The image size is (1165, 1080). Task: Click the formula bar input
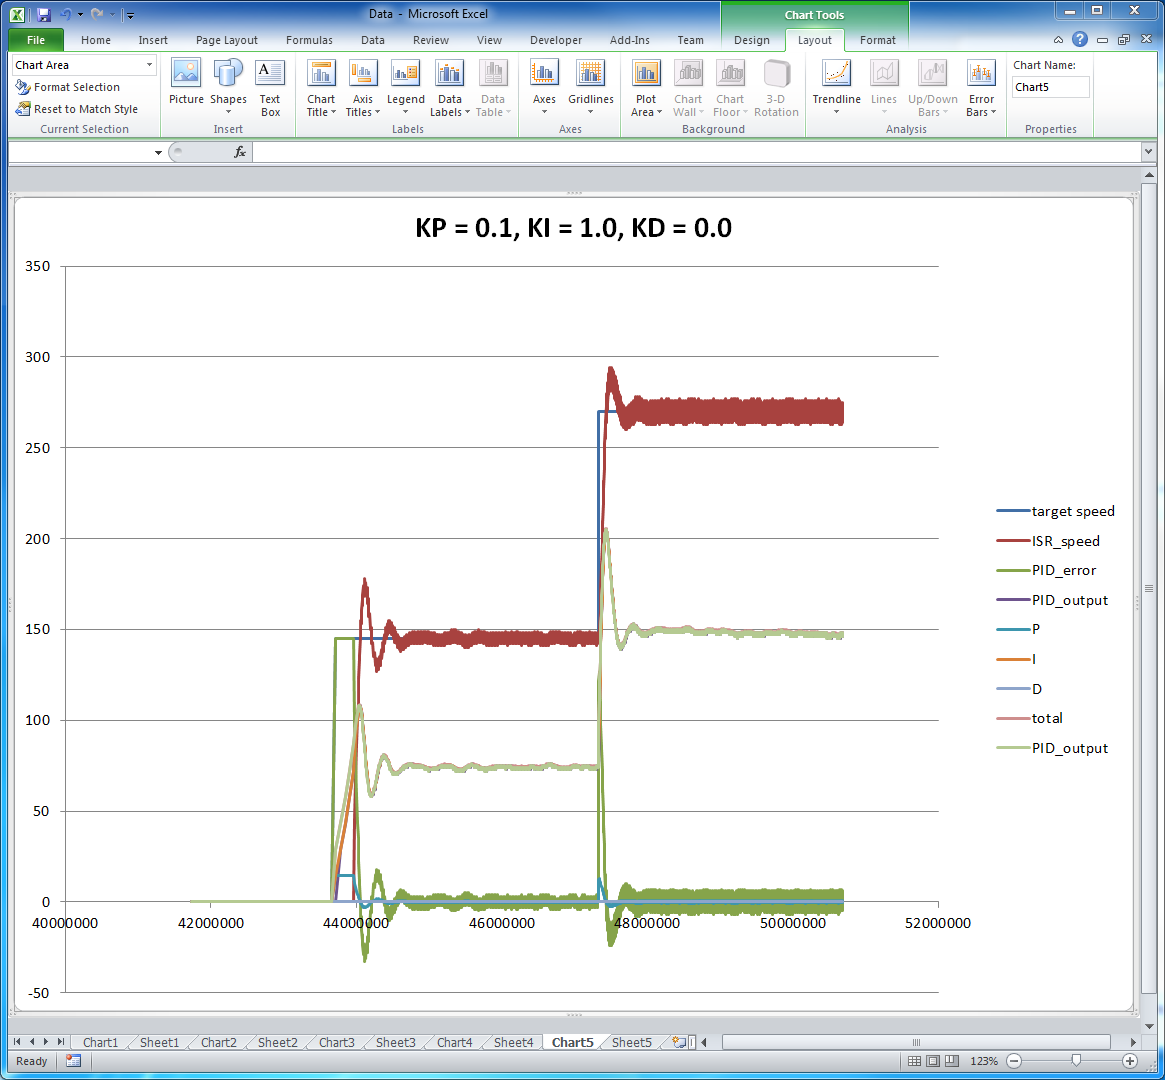pos(696,152)
